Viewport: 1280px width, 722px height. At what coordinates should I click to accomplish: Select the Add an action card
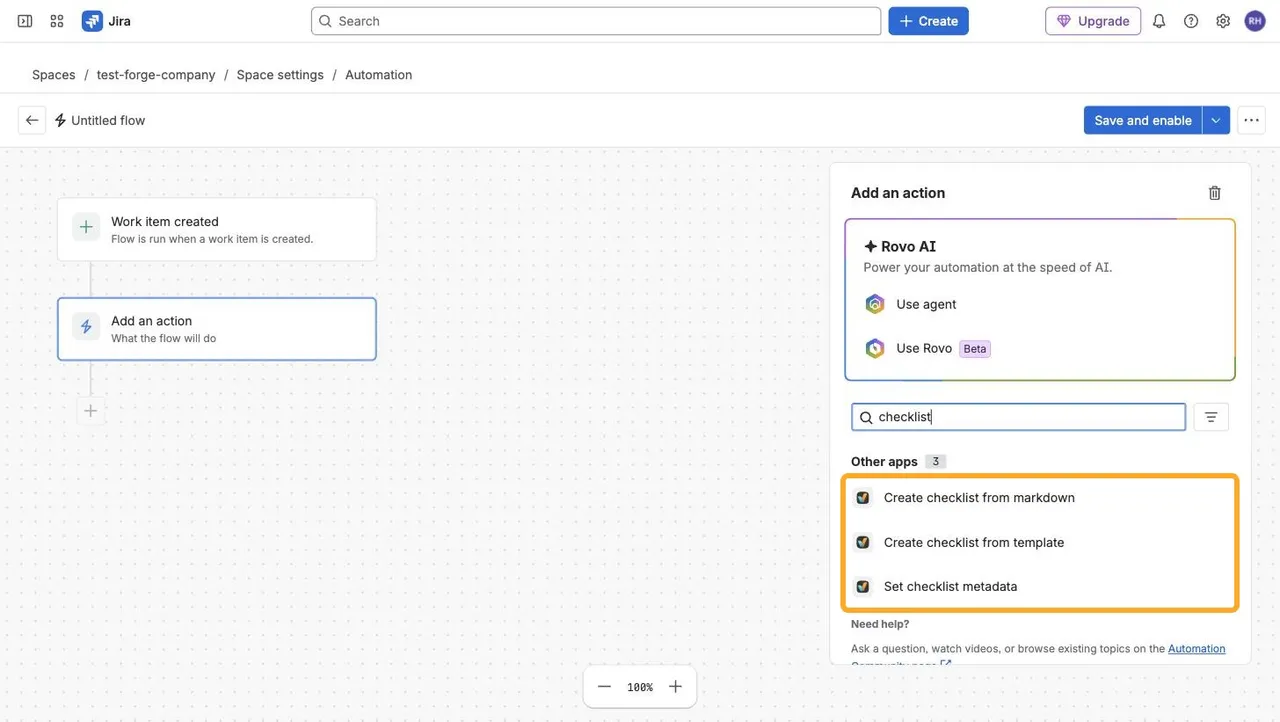pos(217,329)
